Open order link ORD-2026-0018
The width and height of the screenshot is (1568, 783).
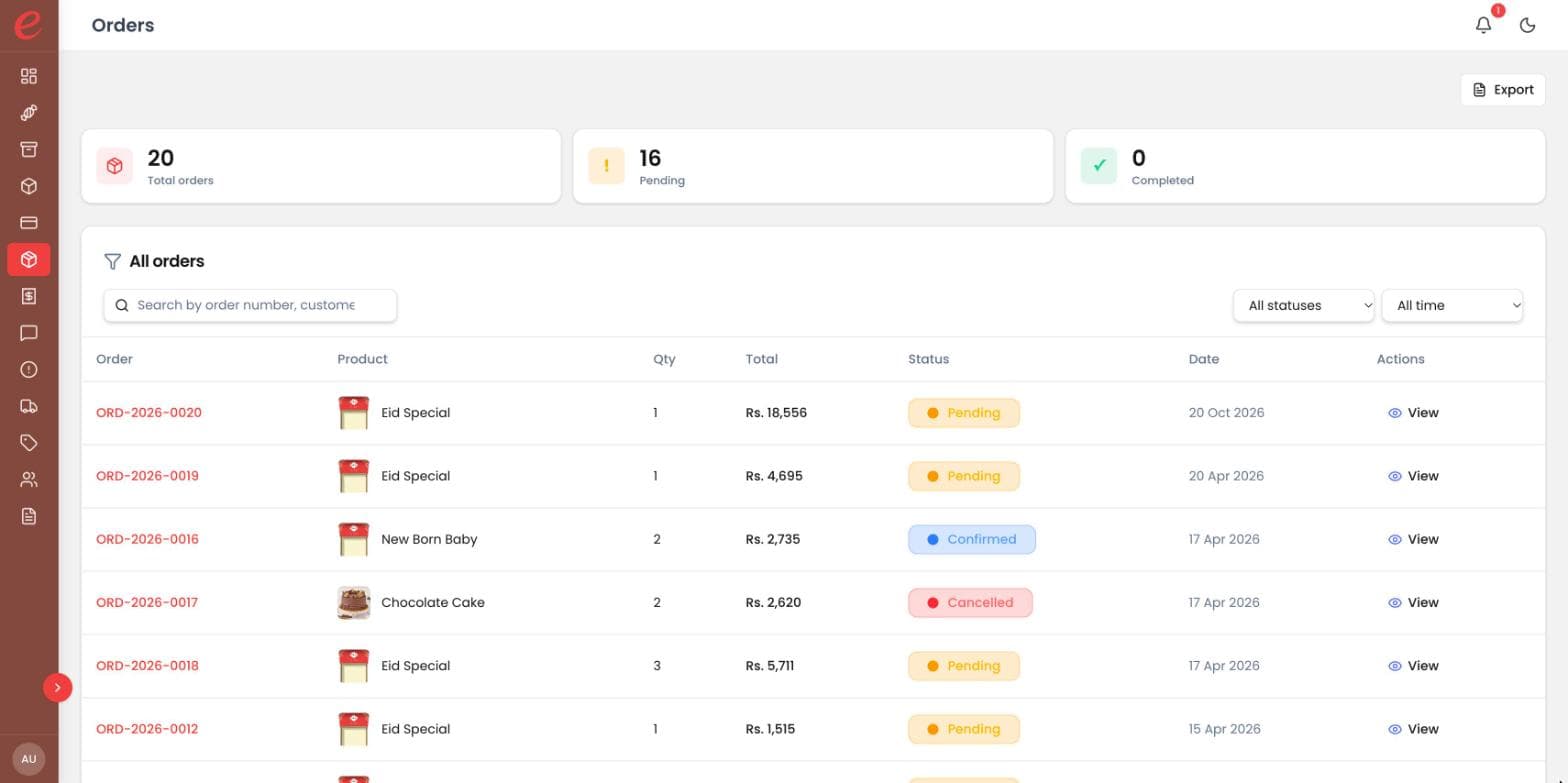pyautogui.click(x=147, y=666)
